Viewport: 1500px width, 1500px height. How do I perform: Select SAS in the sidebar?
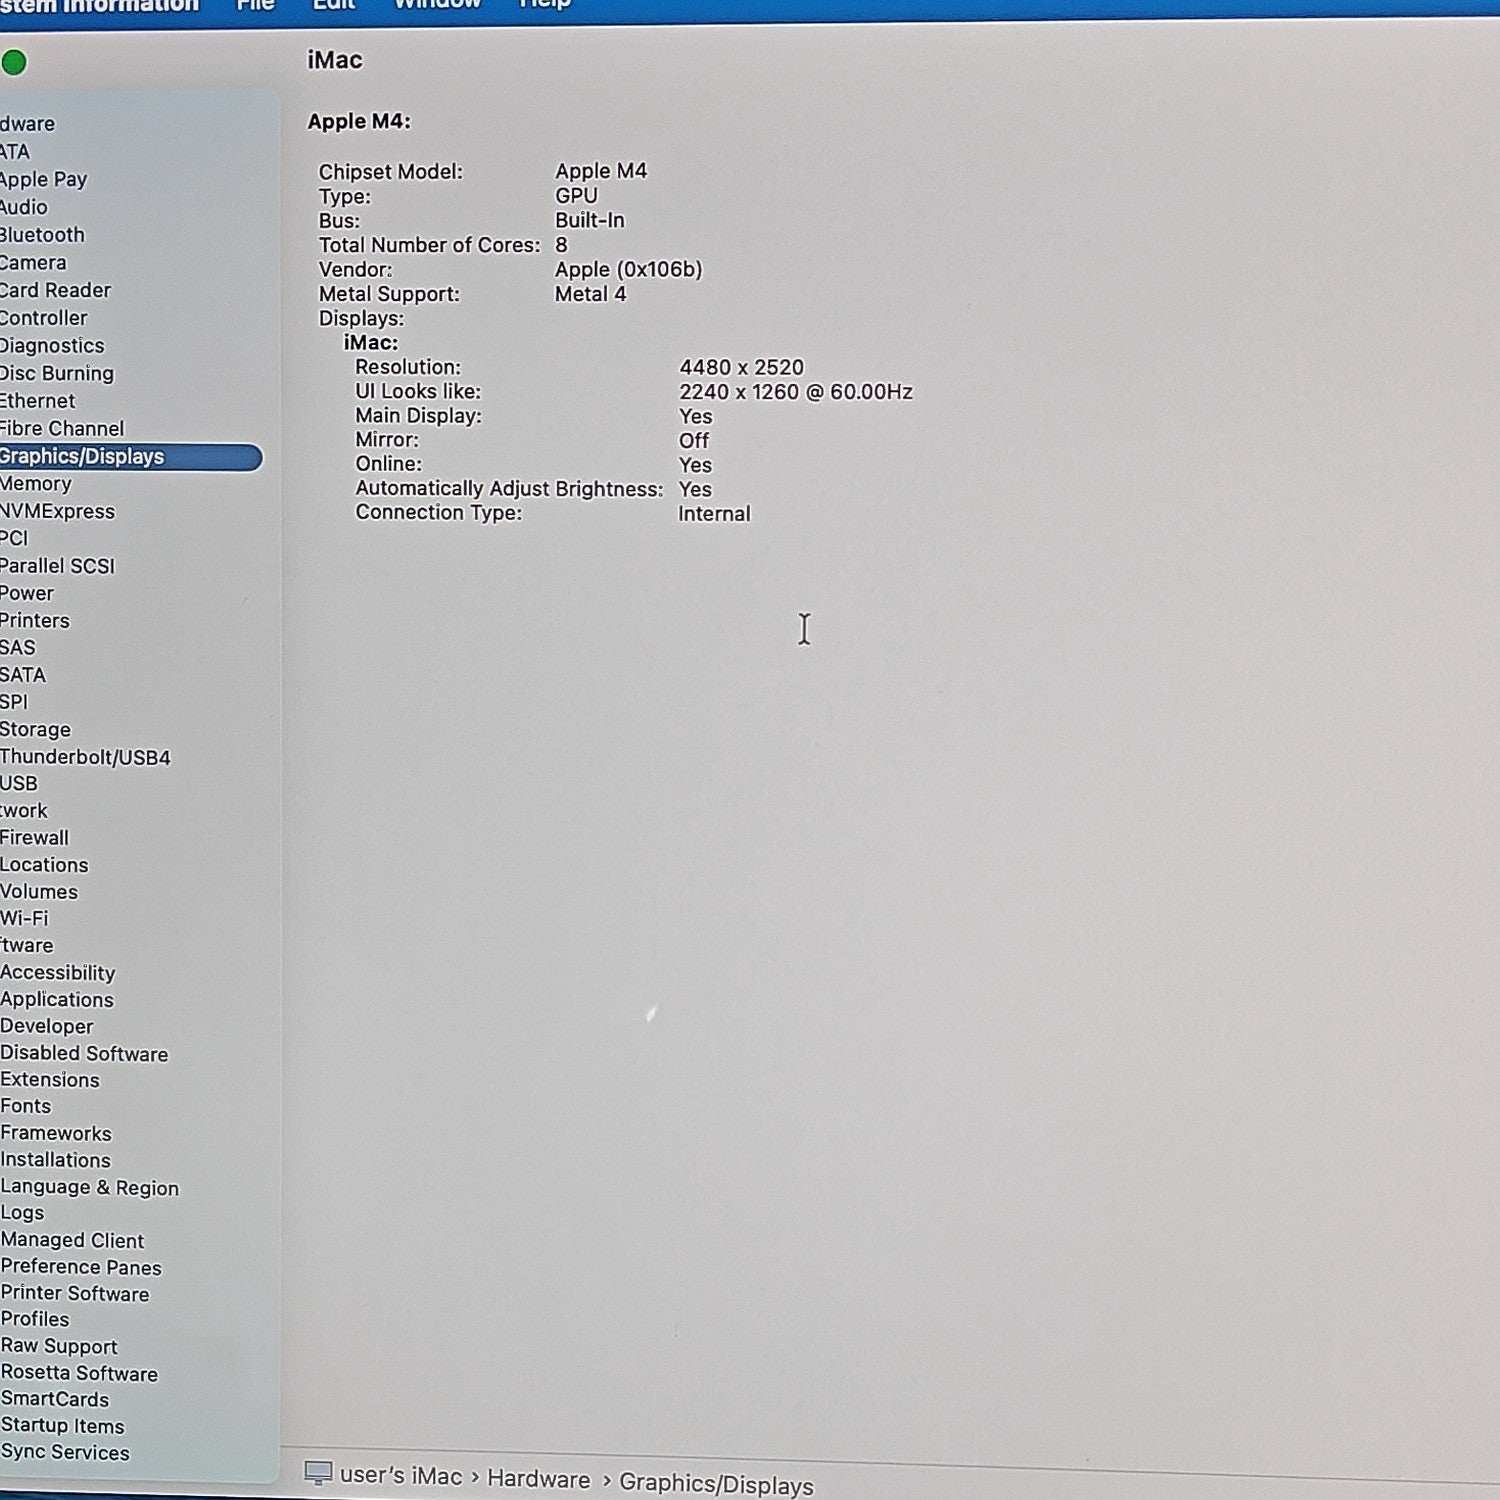pyautogui.click(x=18, y=647)
